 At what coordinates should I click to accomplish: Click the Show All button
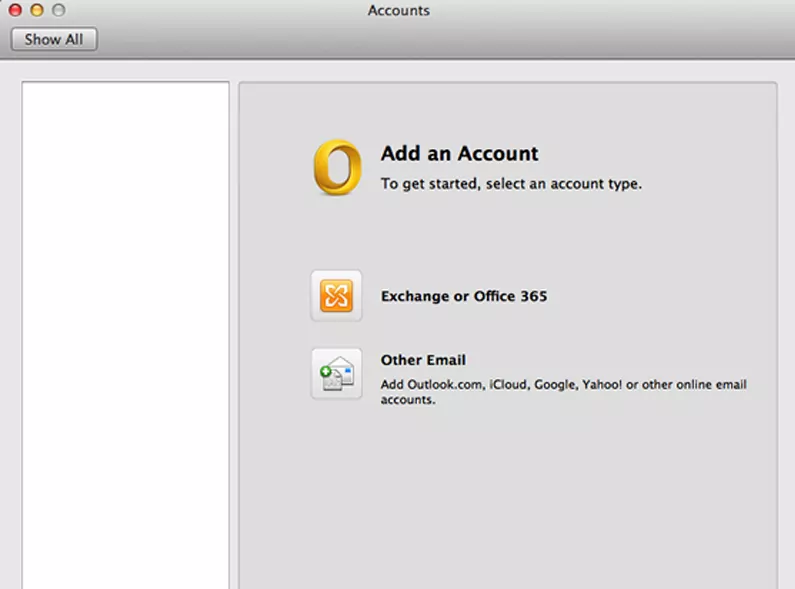coord(54,39)
